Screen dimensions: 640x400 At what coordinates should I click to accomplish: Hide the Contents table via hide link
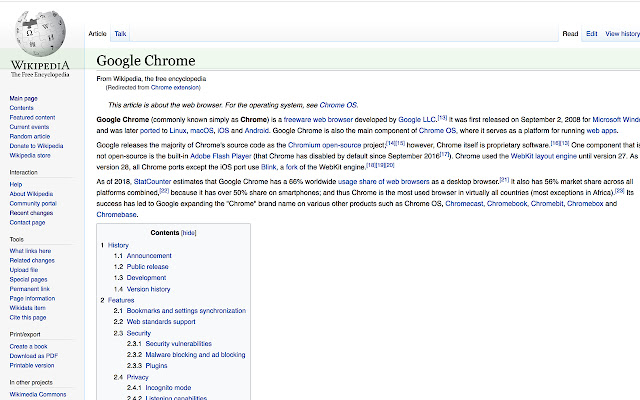click(189, 233)
